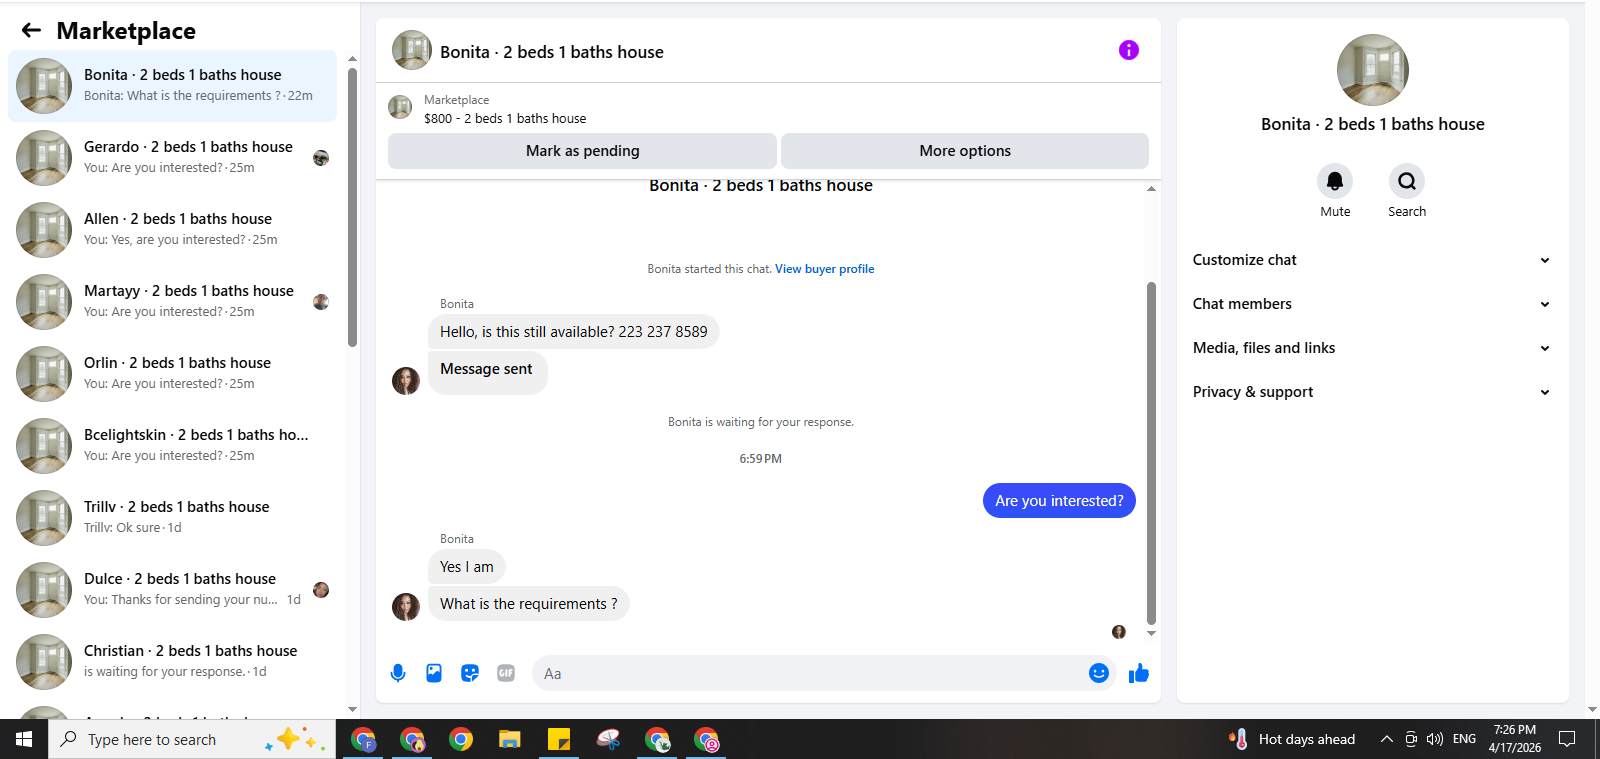Expand Media, files and links section

(x=1372, y=348)
